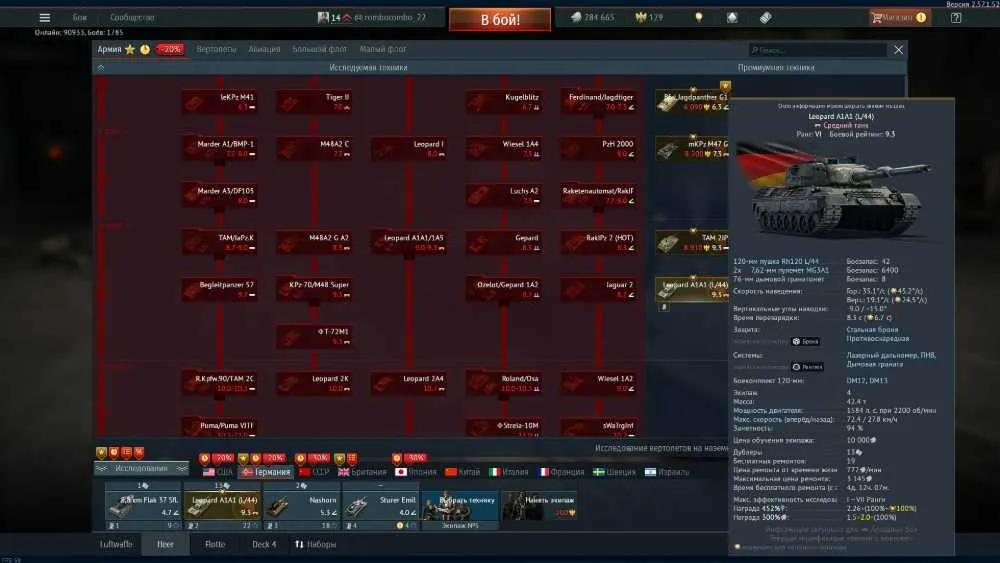The height and width of the screenshot is (563, 1000).
Task: Select the Израиль nation flag
Action: (x=666, y=472)
